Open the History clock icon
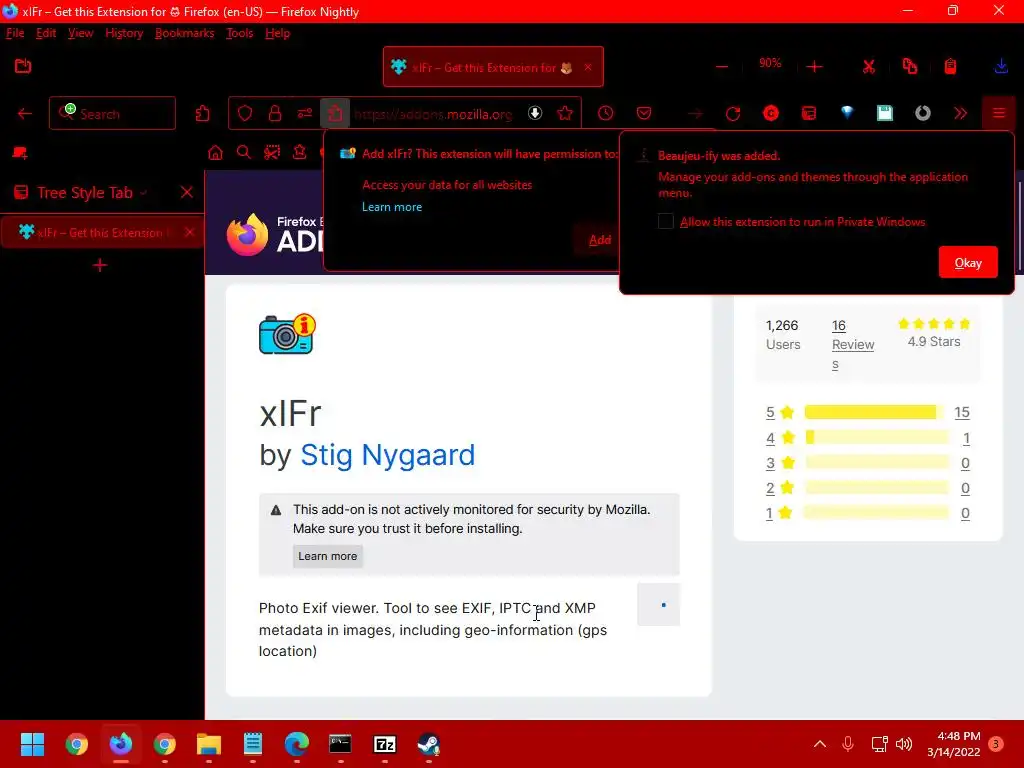 605,114
